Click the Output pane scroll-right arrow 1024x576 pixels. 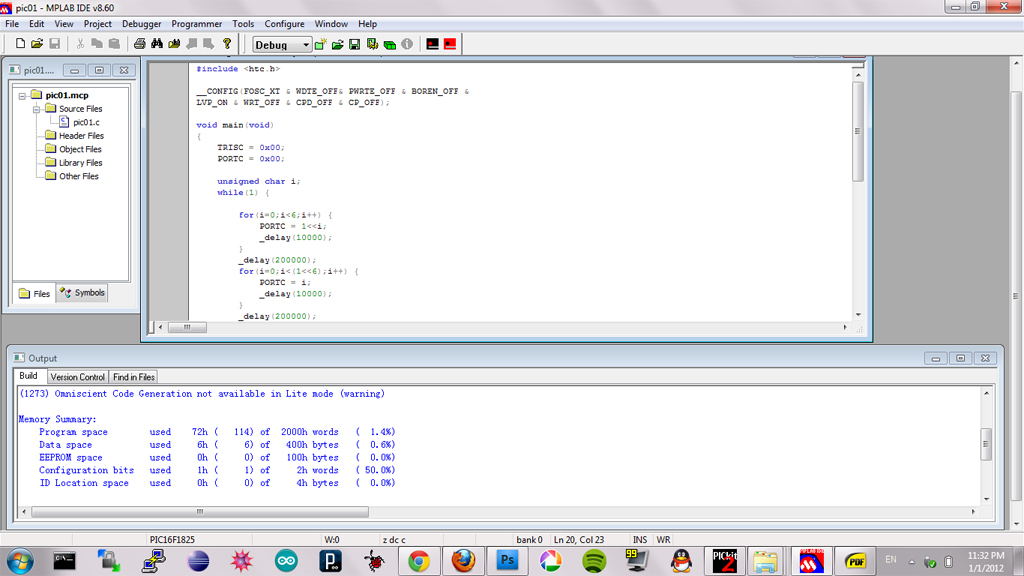(973, 512)
